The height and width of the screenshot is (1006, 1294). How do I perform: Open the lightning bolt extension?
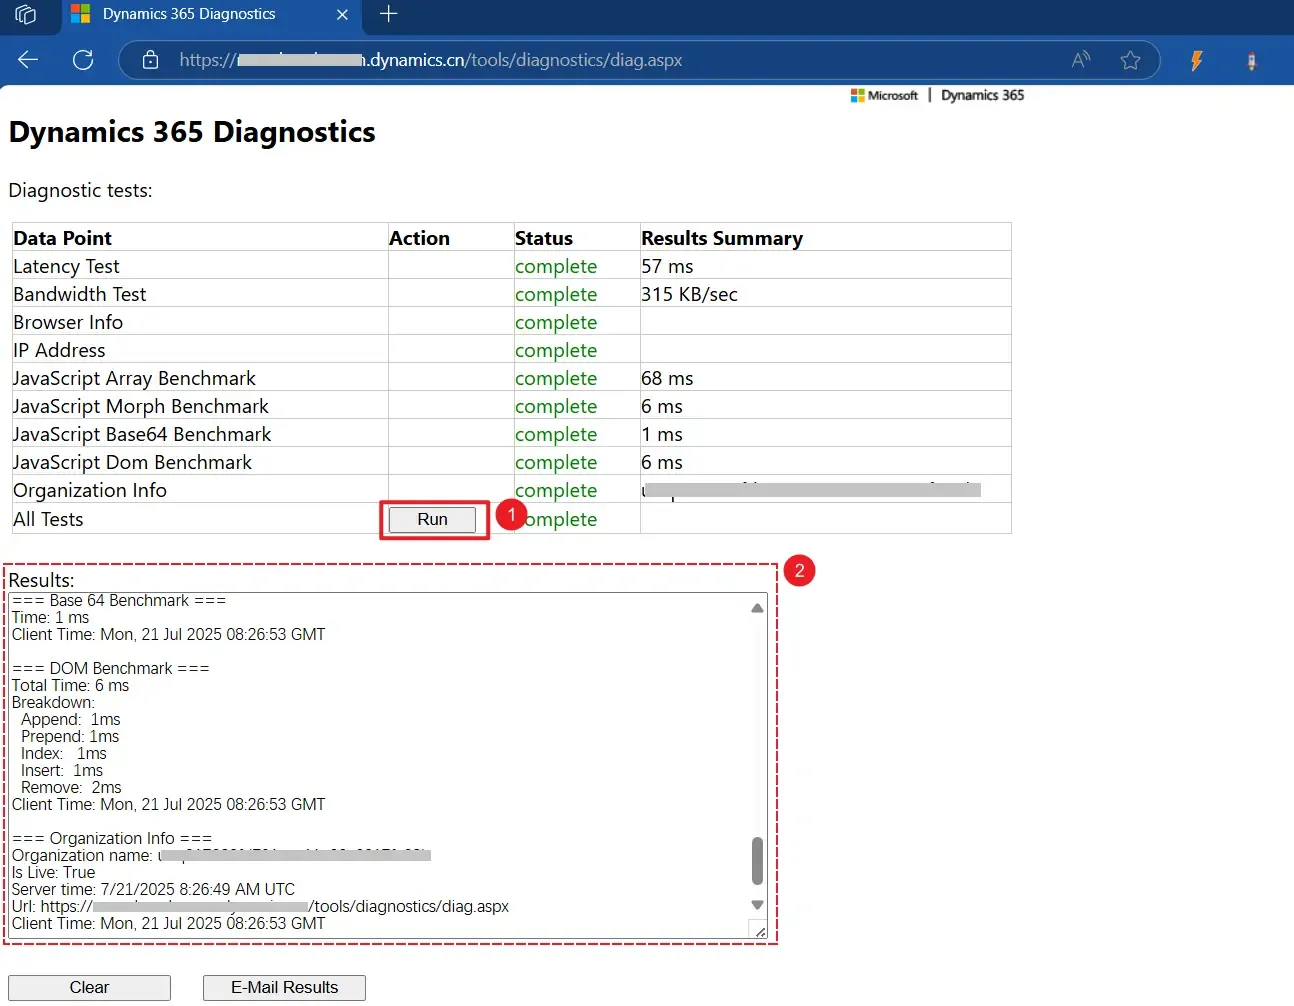coord(1196,60)
